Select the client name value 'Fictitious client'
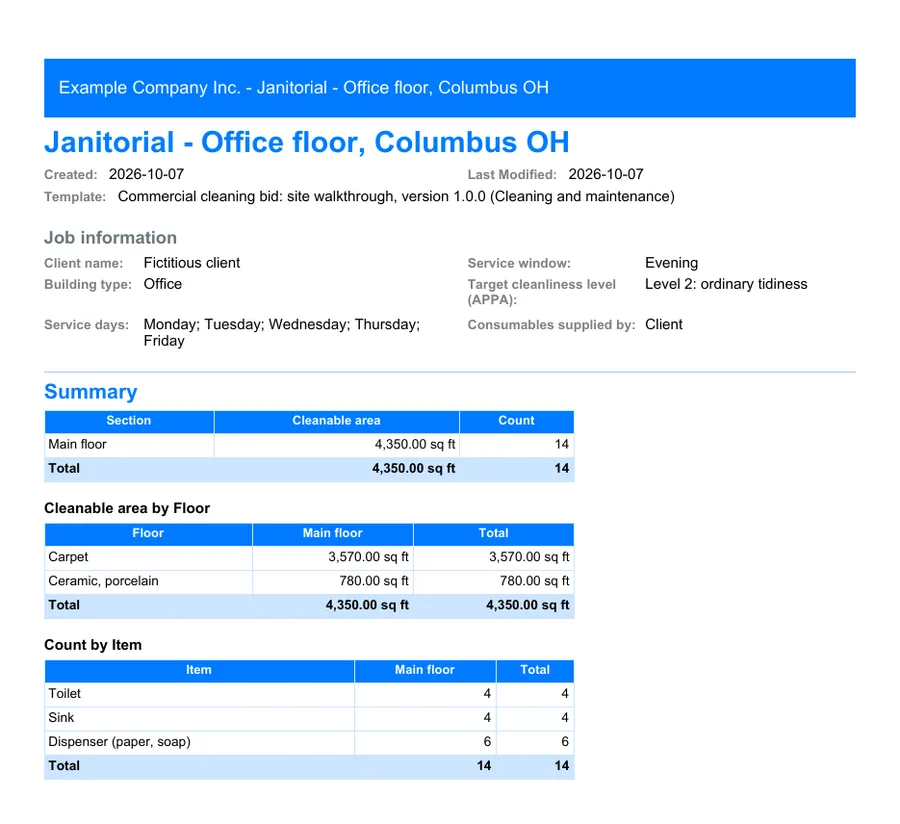Viewport: 900px width, 824px height. pos(192,263)
